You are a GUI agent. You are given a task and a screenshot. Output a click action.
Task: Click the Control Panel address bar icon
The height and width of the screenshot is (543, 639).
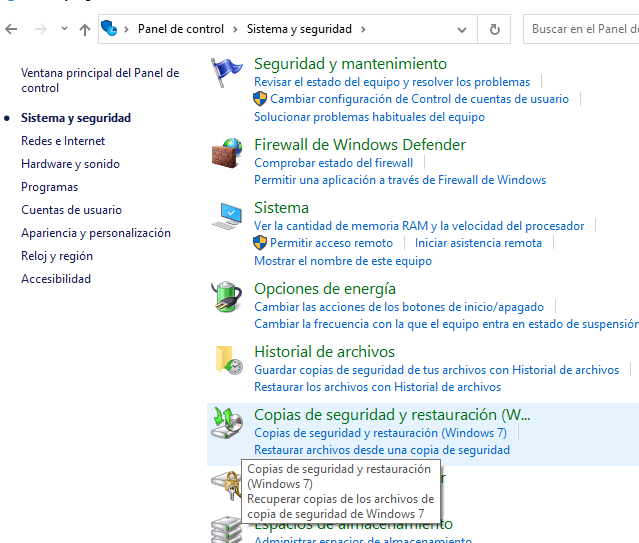[109, 29]
